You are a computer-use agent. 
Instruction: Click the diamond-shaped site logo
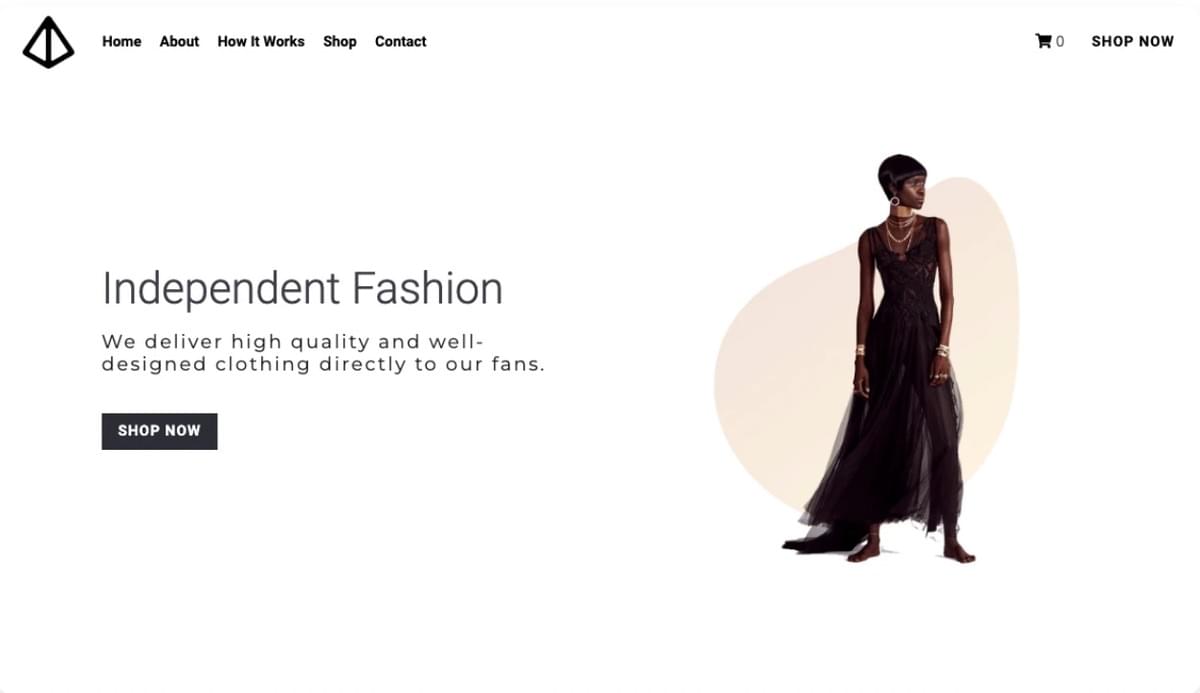(48, 42)
